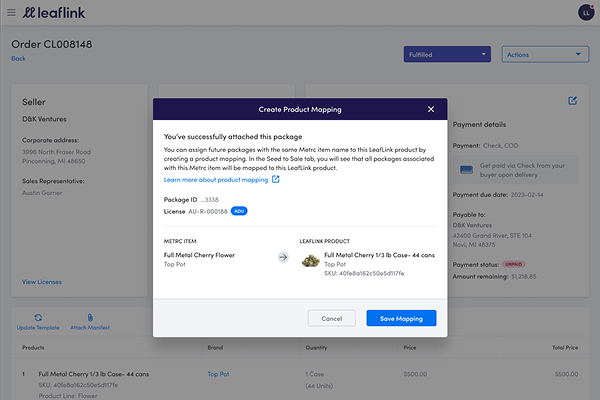The width and height of the screenshot is (600, 400).
Task: Click the You've successfully attached this package heading
Action: [x=233, y=137]
